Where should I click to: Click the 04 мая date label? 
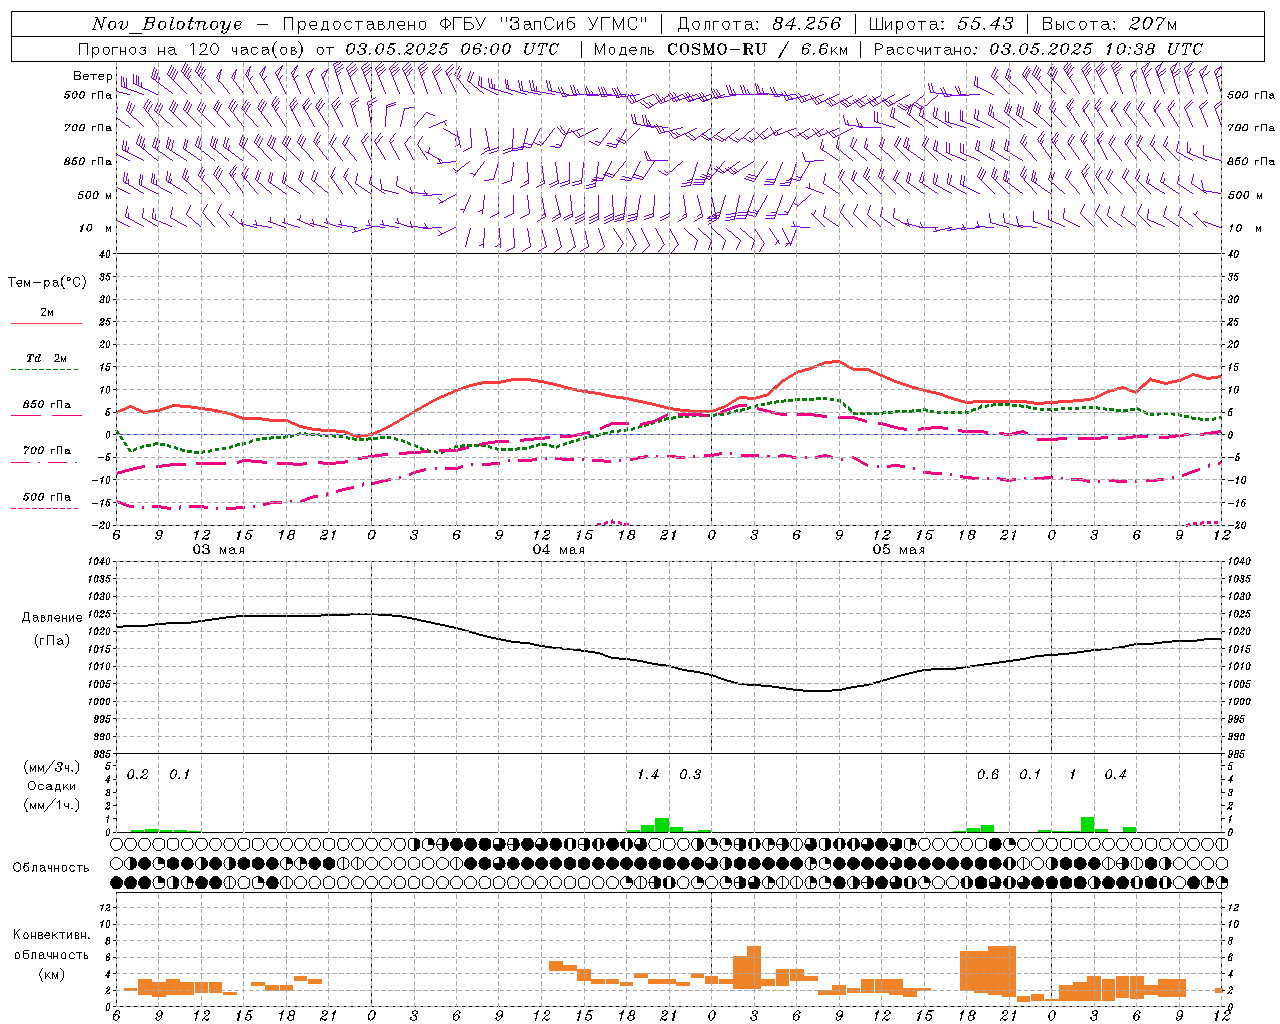[558, 550]
